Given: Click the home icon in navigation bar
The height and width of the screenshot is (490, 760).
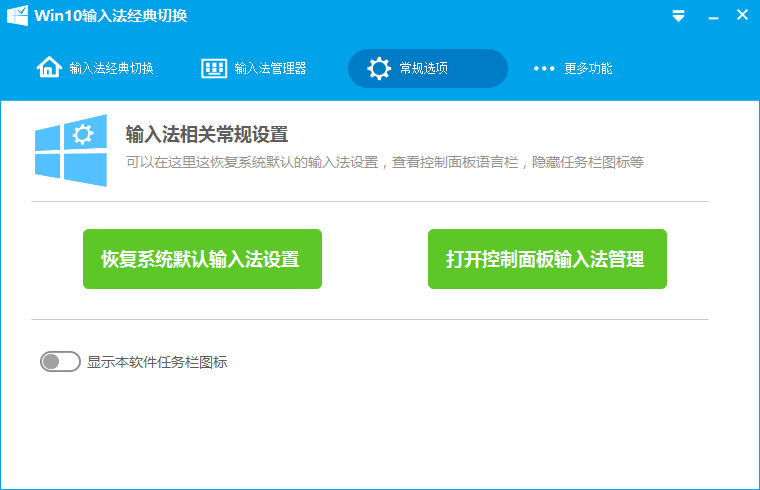Looking at the screenshot, I should click(x=49, y=67).
